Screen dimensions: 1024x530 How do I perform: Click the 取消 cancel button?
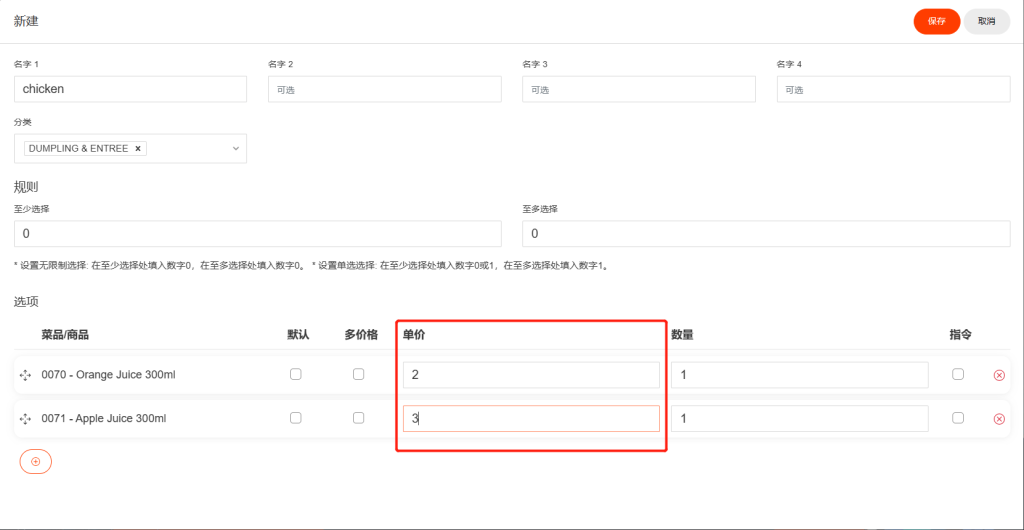(x=987, y=22)
